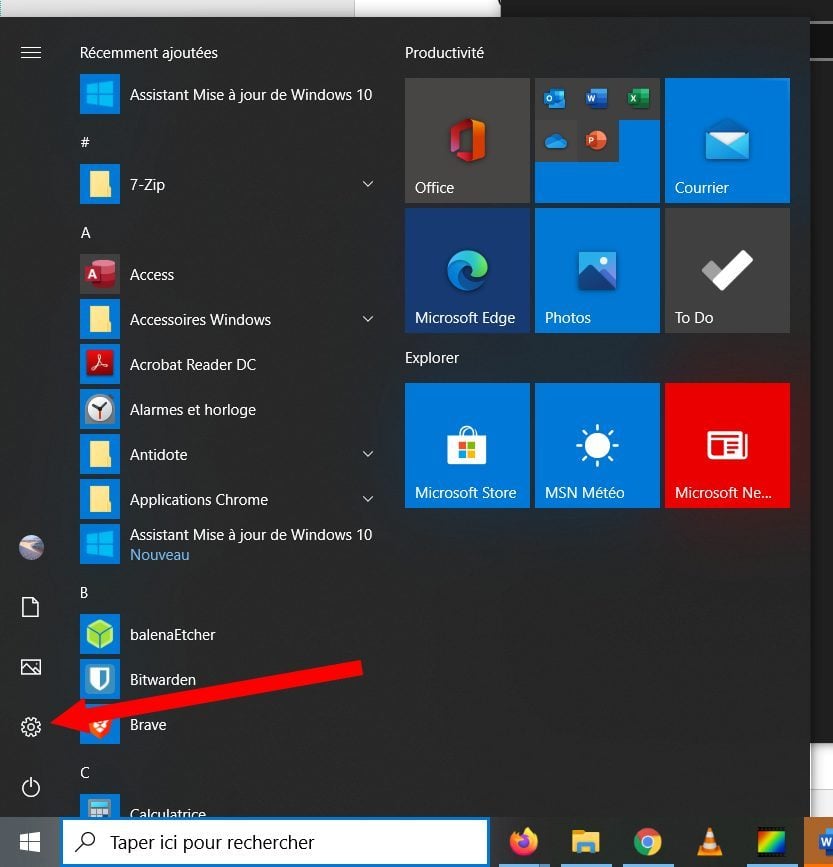Launch balenaEtcher from the list
The height and width of the screenshot is (867, 833).
tap(228, 634)
